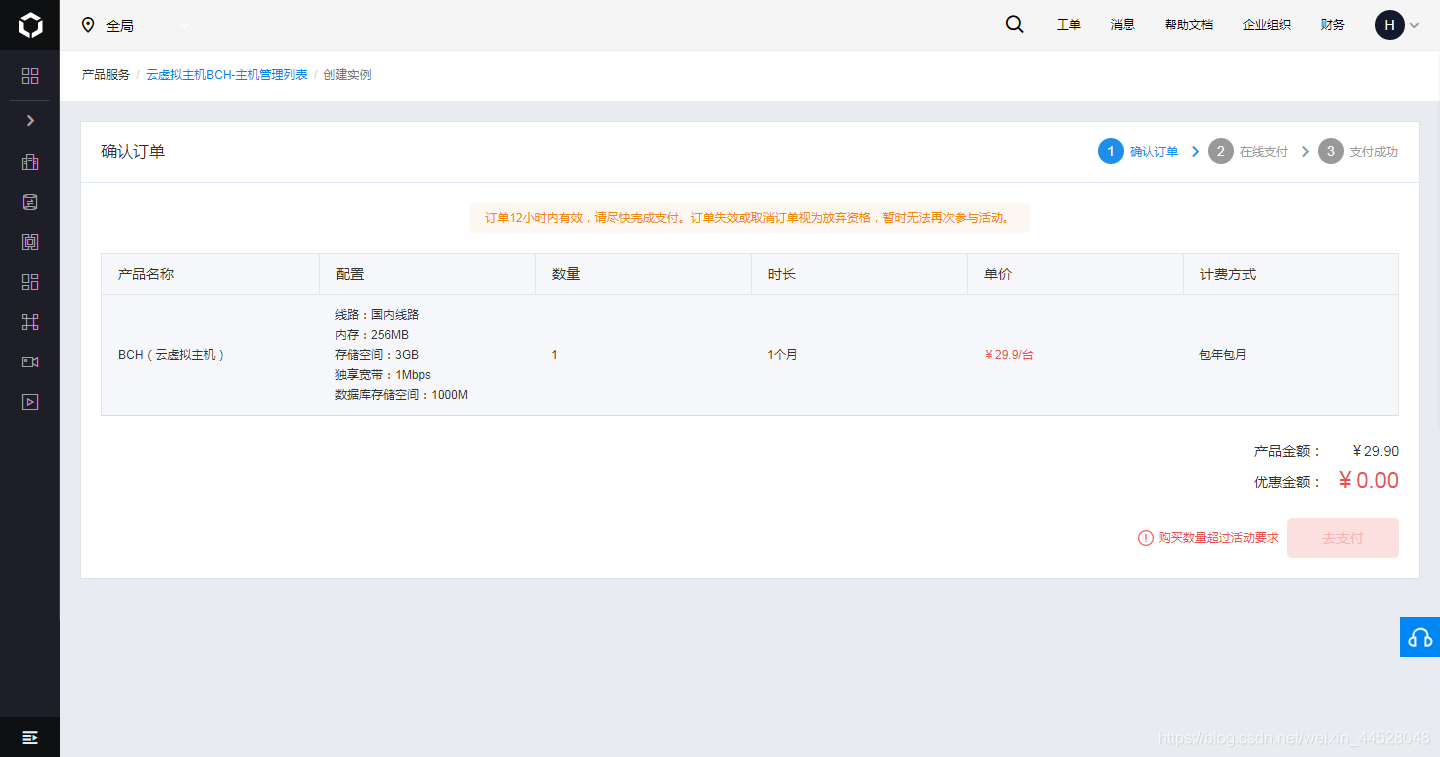1440x757 pixels.
Task: Click the H user avatar
Action: [1390, 25]
